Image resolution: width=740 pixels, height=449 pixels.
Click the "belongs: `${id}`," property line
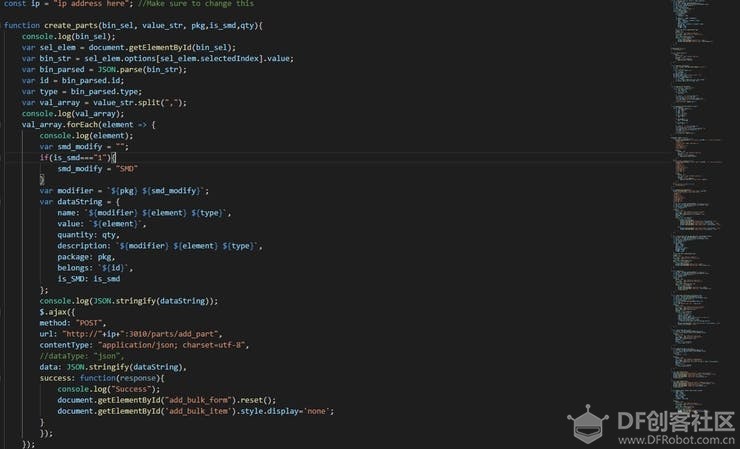coord(95,268)
